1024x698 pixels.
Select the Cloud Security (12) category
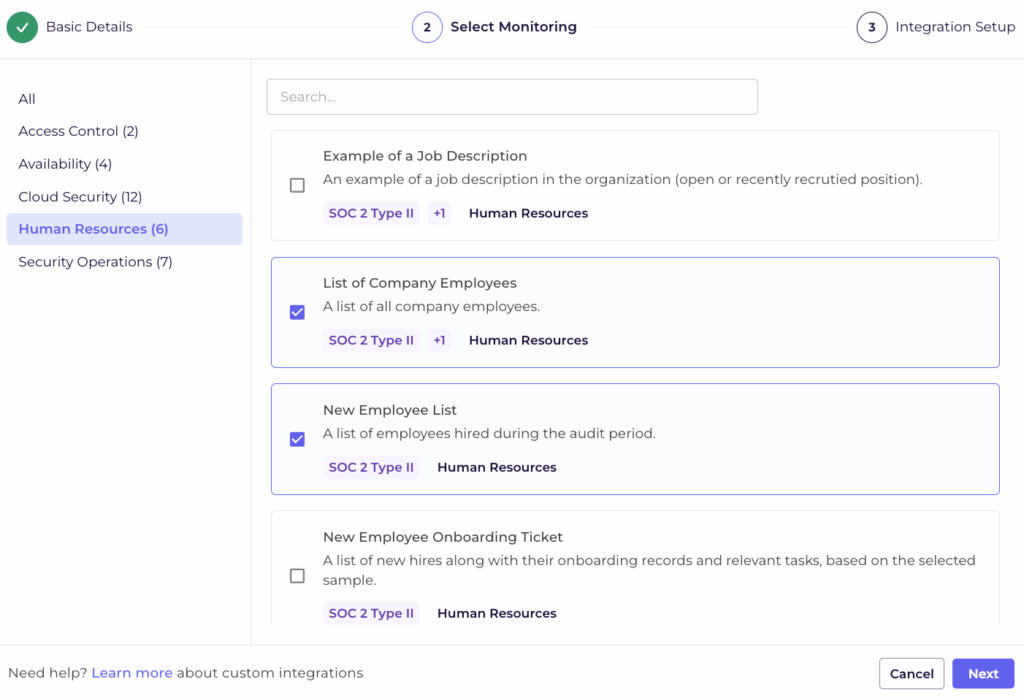click(80, 197)
